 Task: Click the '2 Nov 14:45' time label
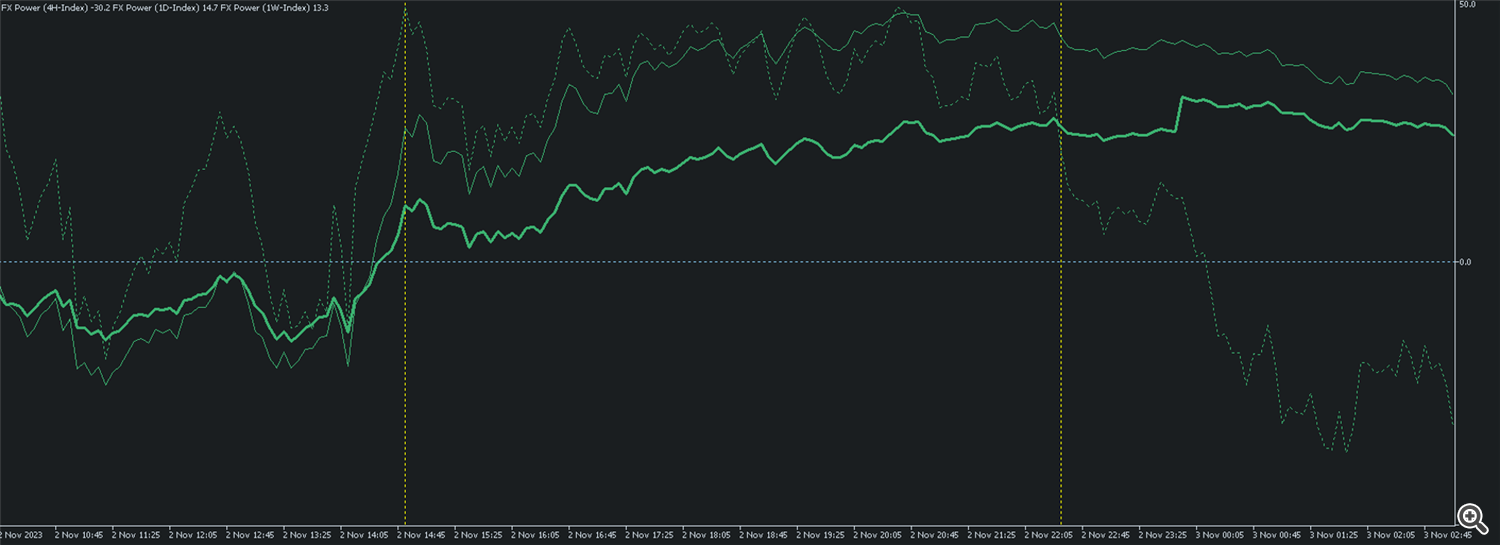click(x=422, y=535)
